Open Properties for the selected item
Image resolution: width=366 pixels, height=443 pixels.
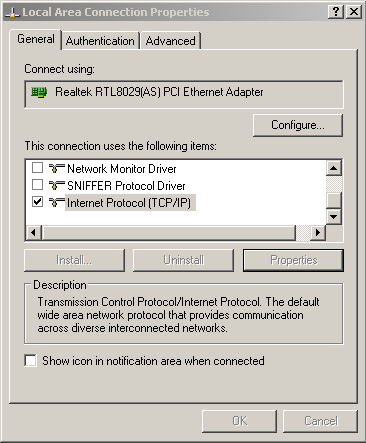(x=293, y=260)
